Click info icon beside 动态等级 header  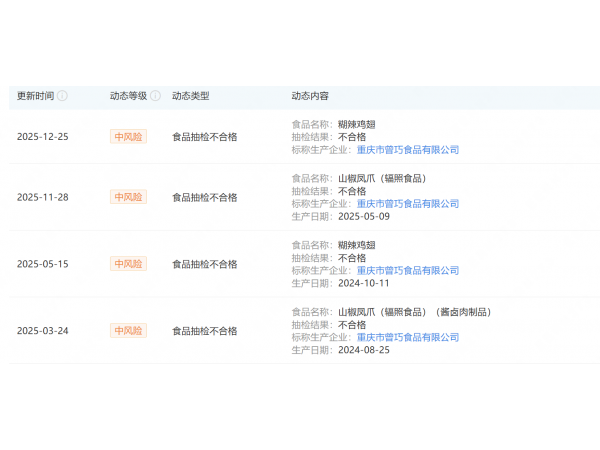[x=155, y=96]
